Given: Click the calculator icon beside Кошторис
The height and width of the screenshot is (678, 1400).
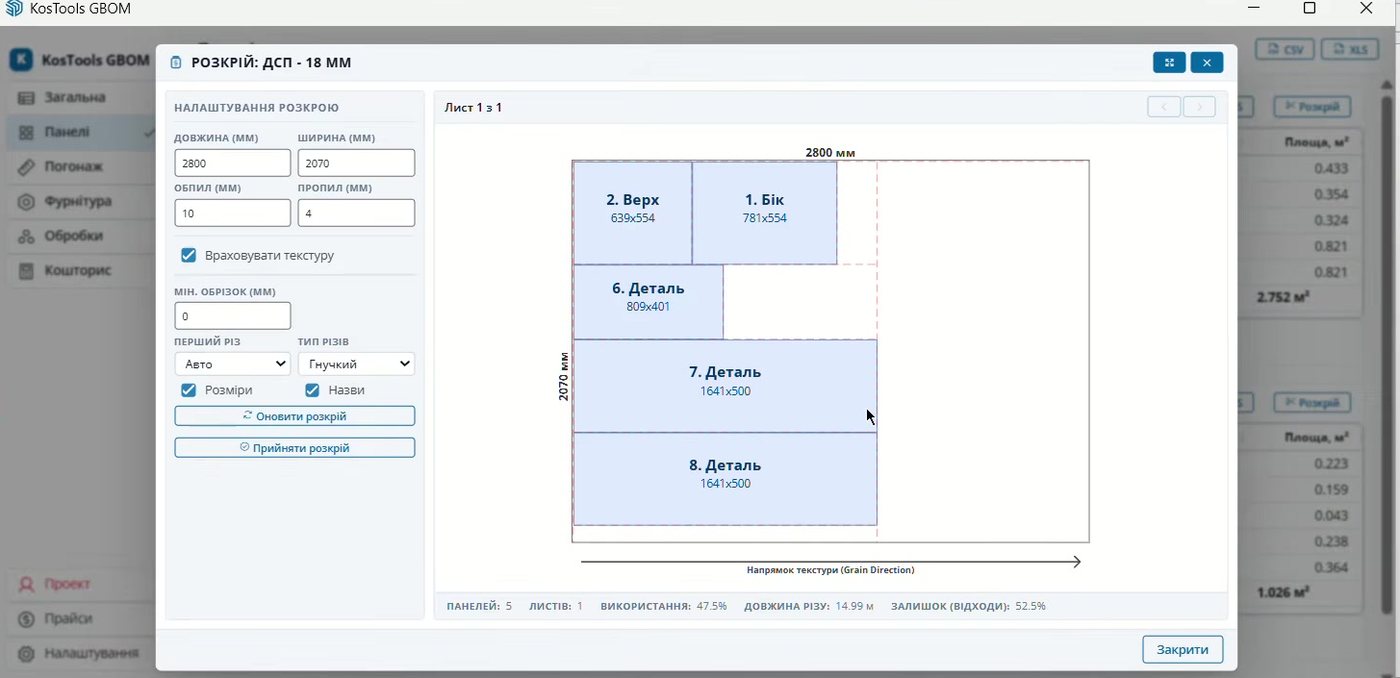Looking at the screenshot, I should point(26,271).
